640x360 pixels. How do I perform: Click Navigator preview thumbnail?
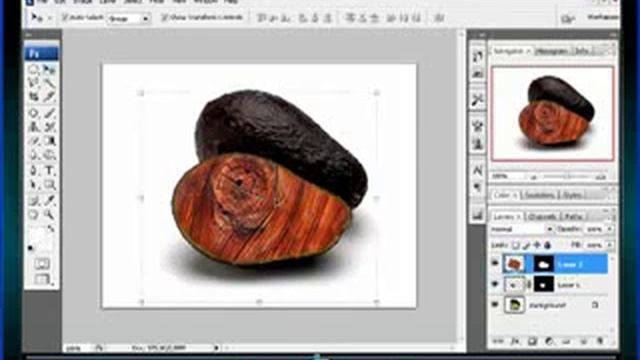coord(552,113)
